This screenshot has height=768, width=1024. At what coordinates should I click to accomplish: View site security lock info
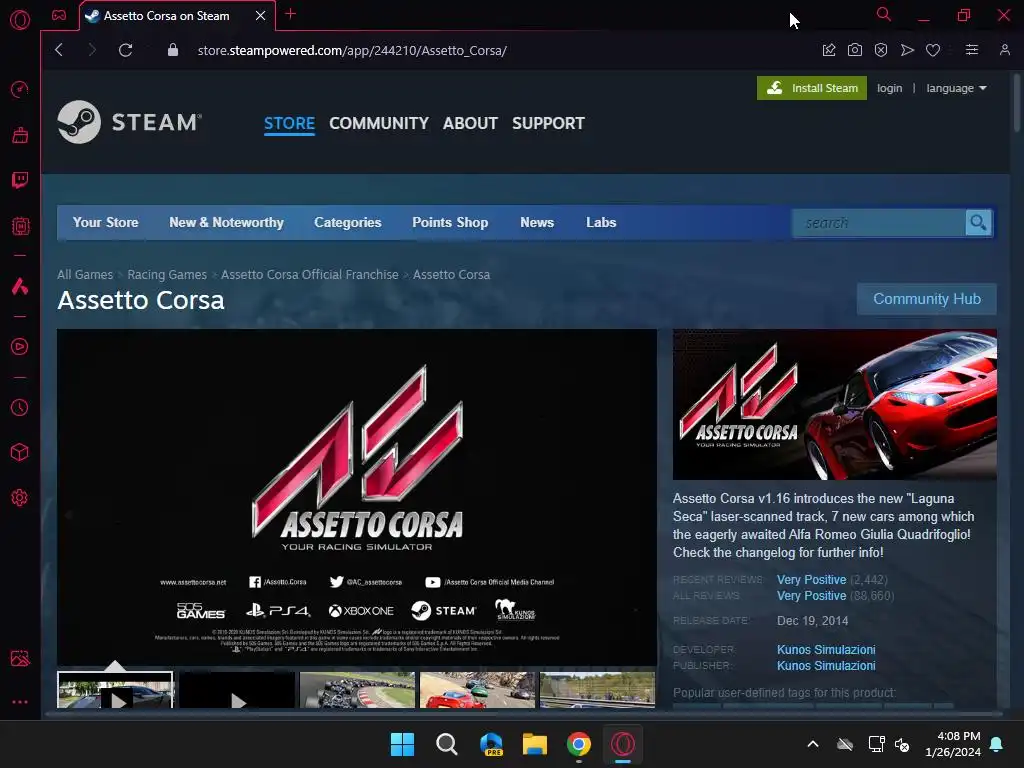point(172,50)
